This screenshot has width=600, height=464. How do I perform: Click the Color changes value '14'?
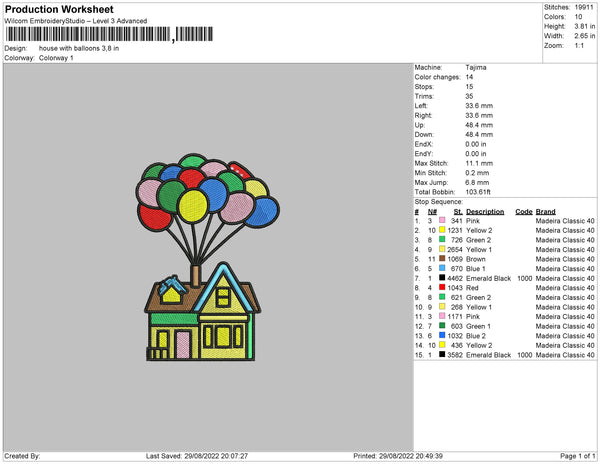click(x=470, y=77)
